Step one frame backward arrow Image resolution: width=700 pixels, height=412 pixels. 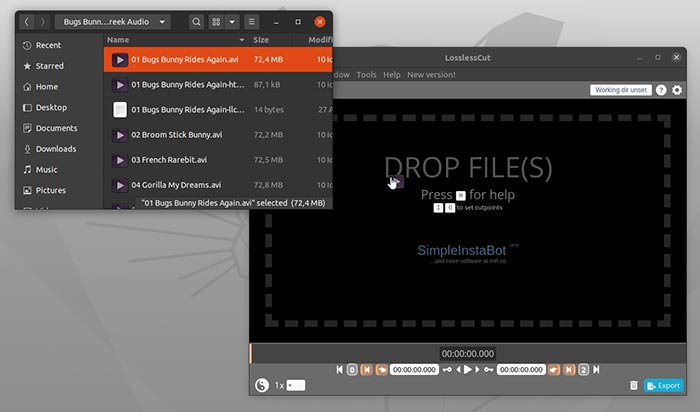[458, 370]
